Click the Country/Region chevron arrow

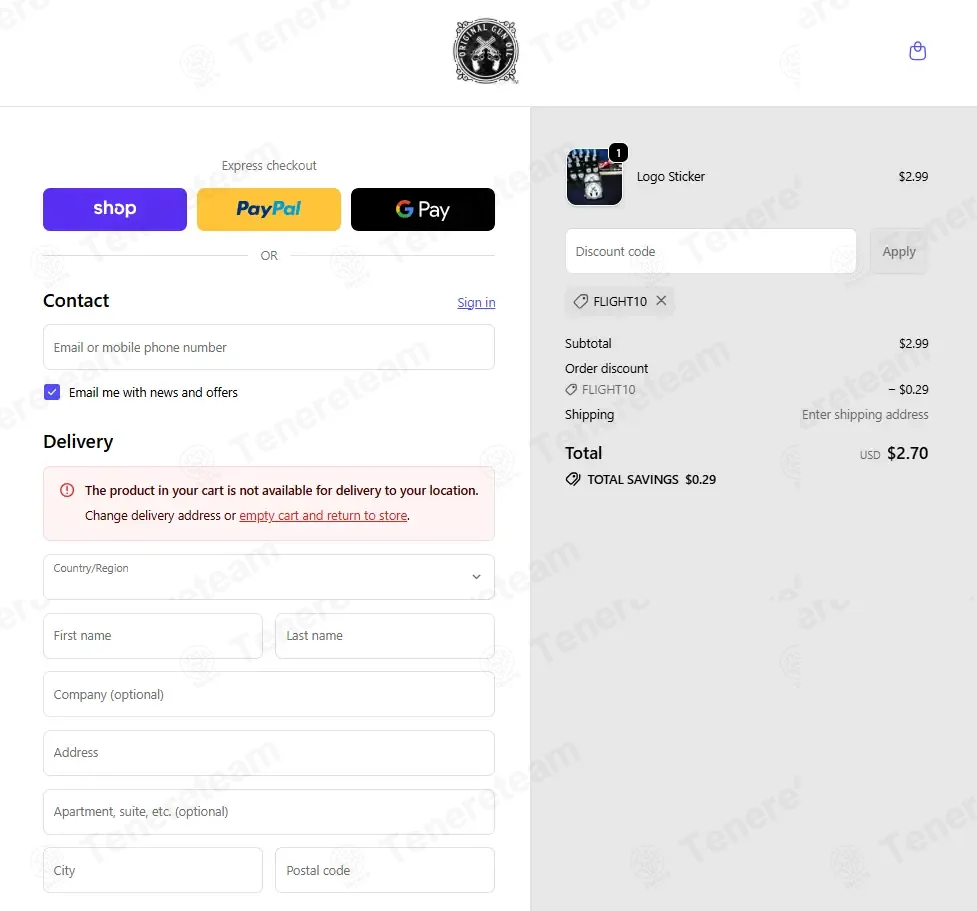click(476, 577)
